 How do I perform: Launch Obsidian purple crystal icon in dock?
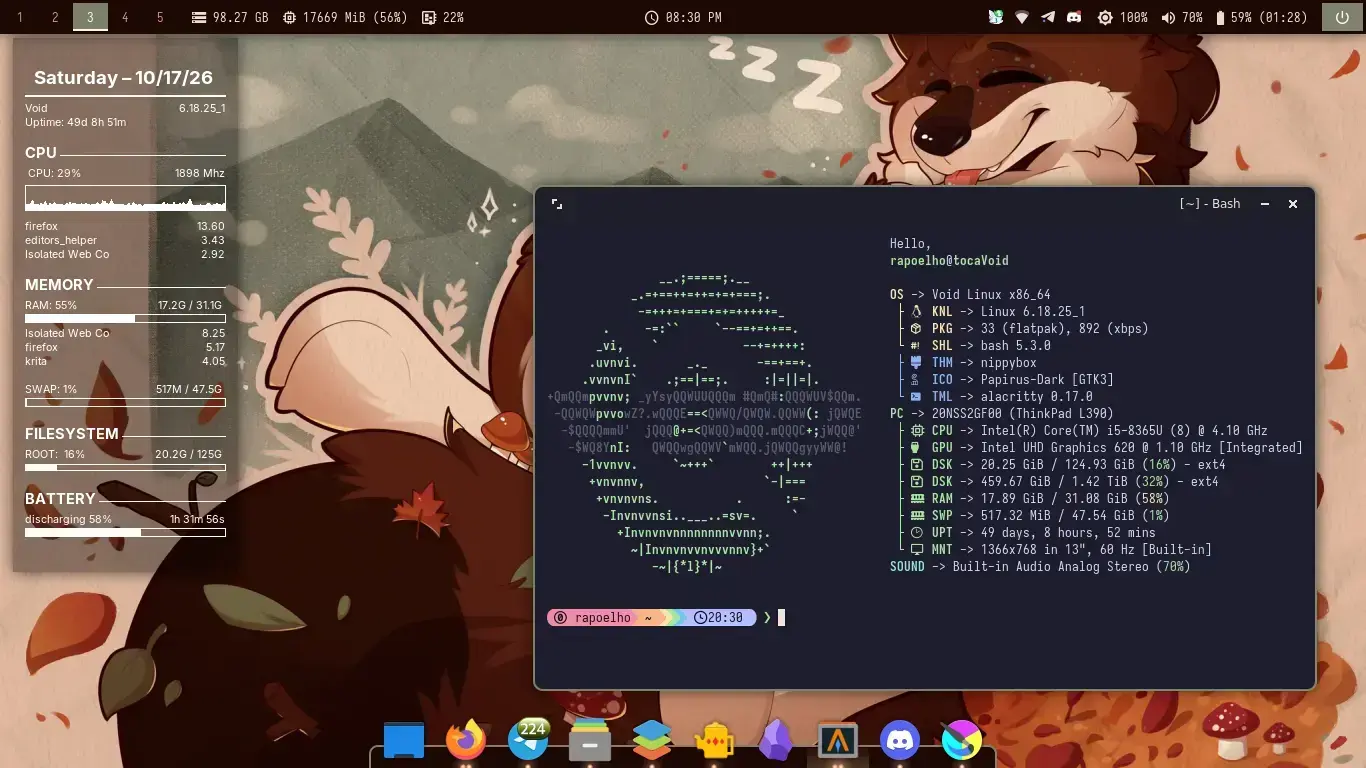coord(776,741)
